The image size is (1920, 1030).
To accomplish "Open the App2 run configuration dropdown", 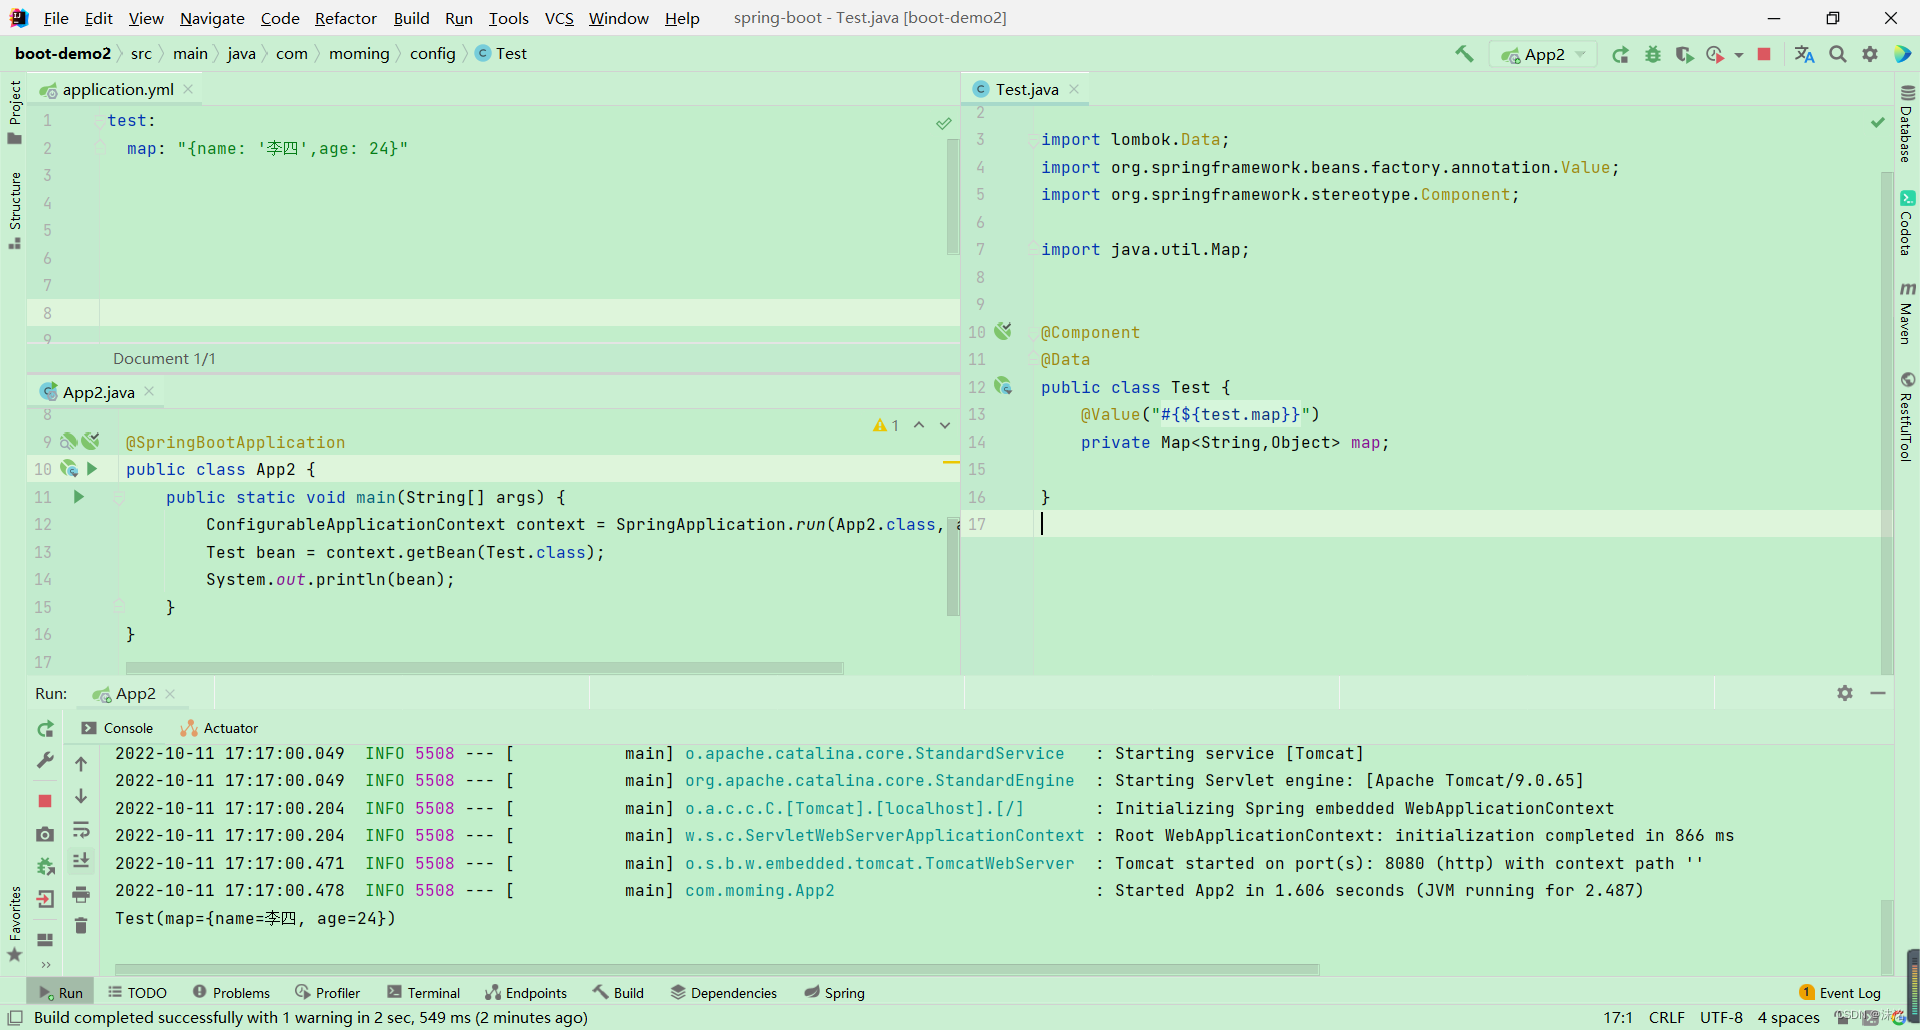I will [1578, 54].
